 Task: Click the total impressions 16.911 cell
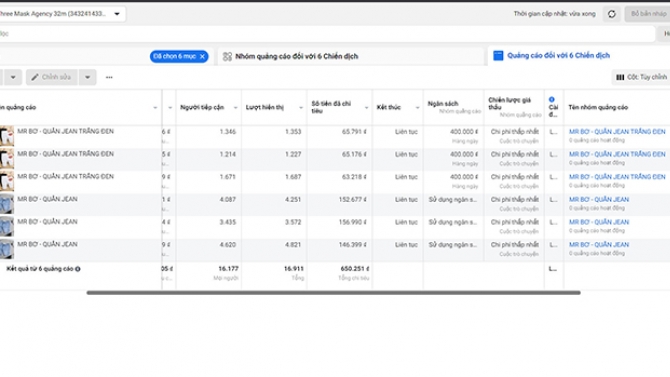coord(294,269)
